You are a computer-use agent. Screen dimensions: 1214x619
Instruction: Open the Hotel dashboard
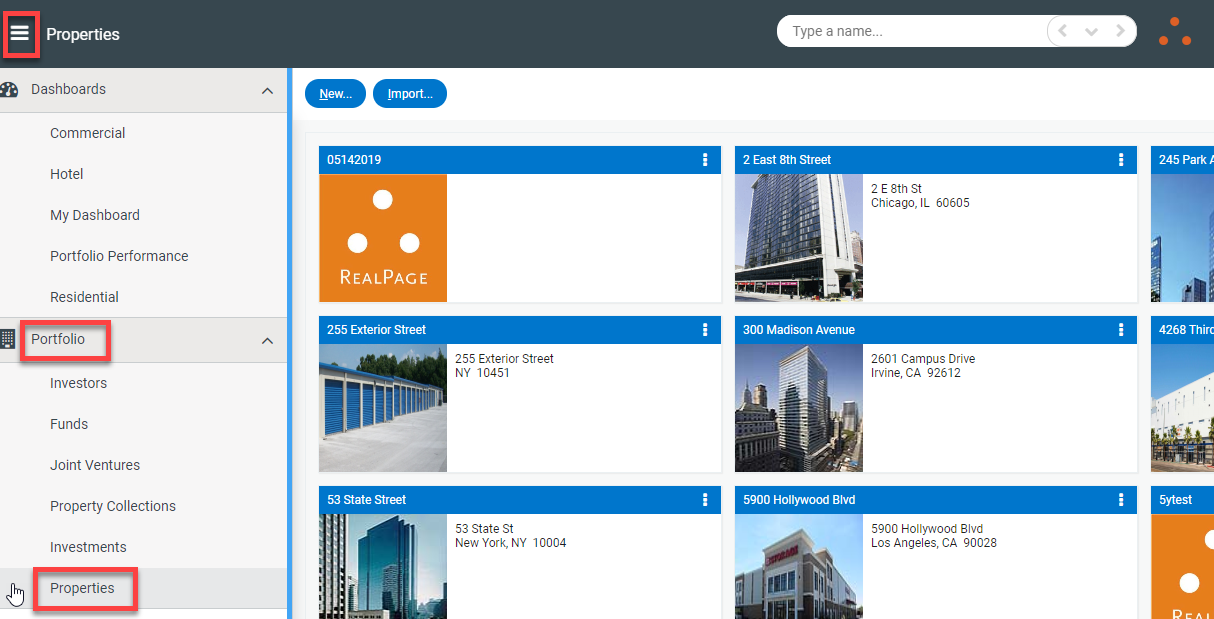pos(67,174)
